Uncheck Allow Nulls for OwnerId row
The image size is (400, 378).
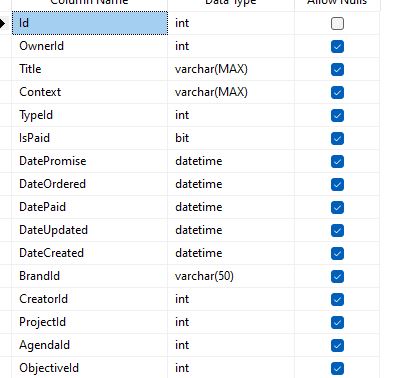pos(337,46)
